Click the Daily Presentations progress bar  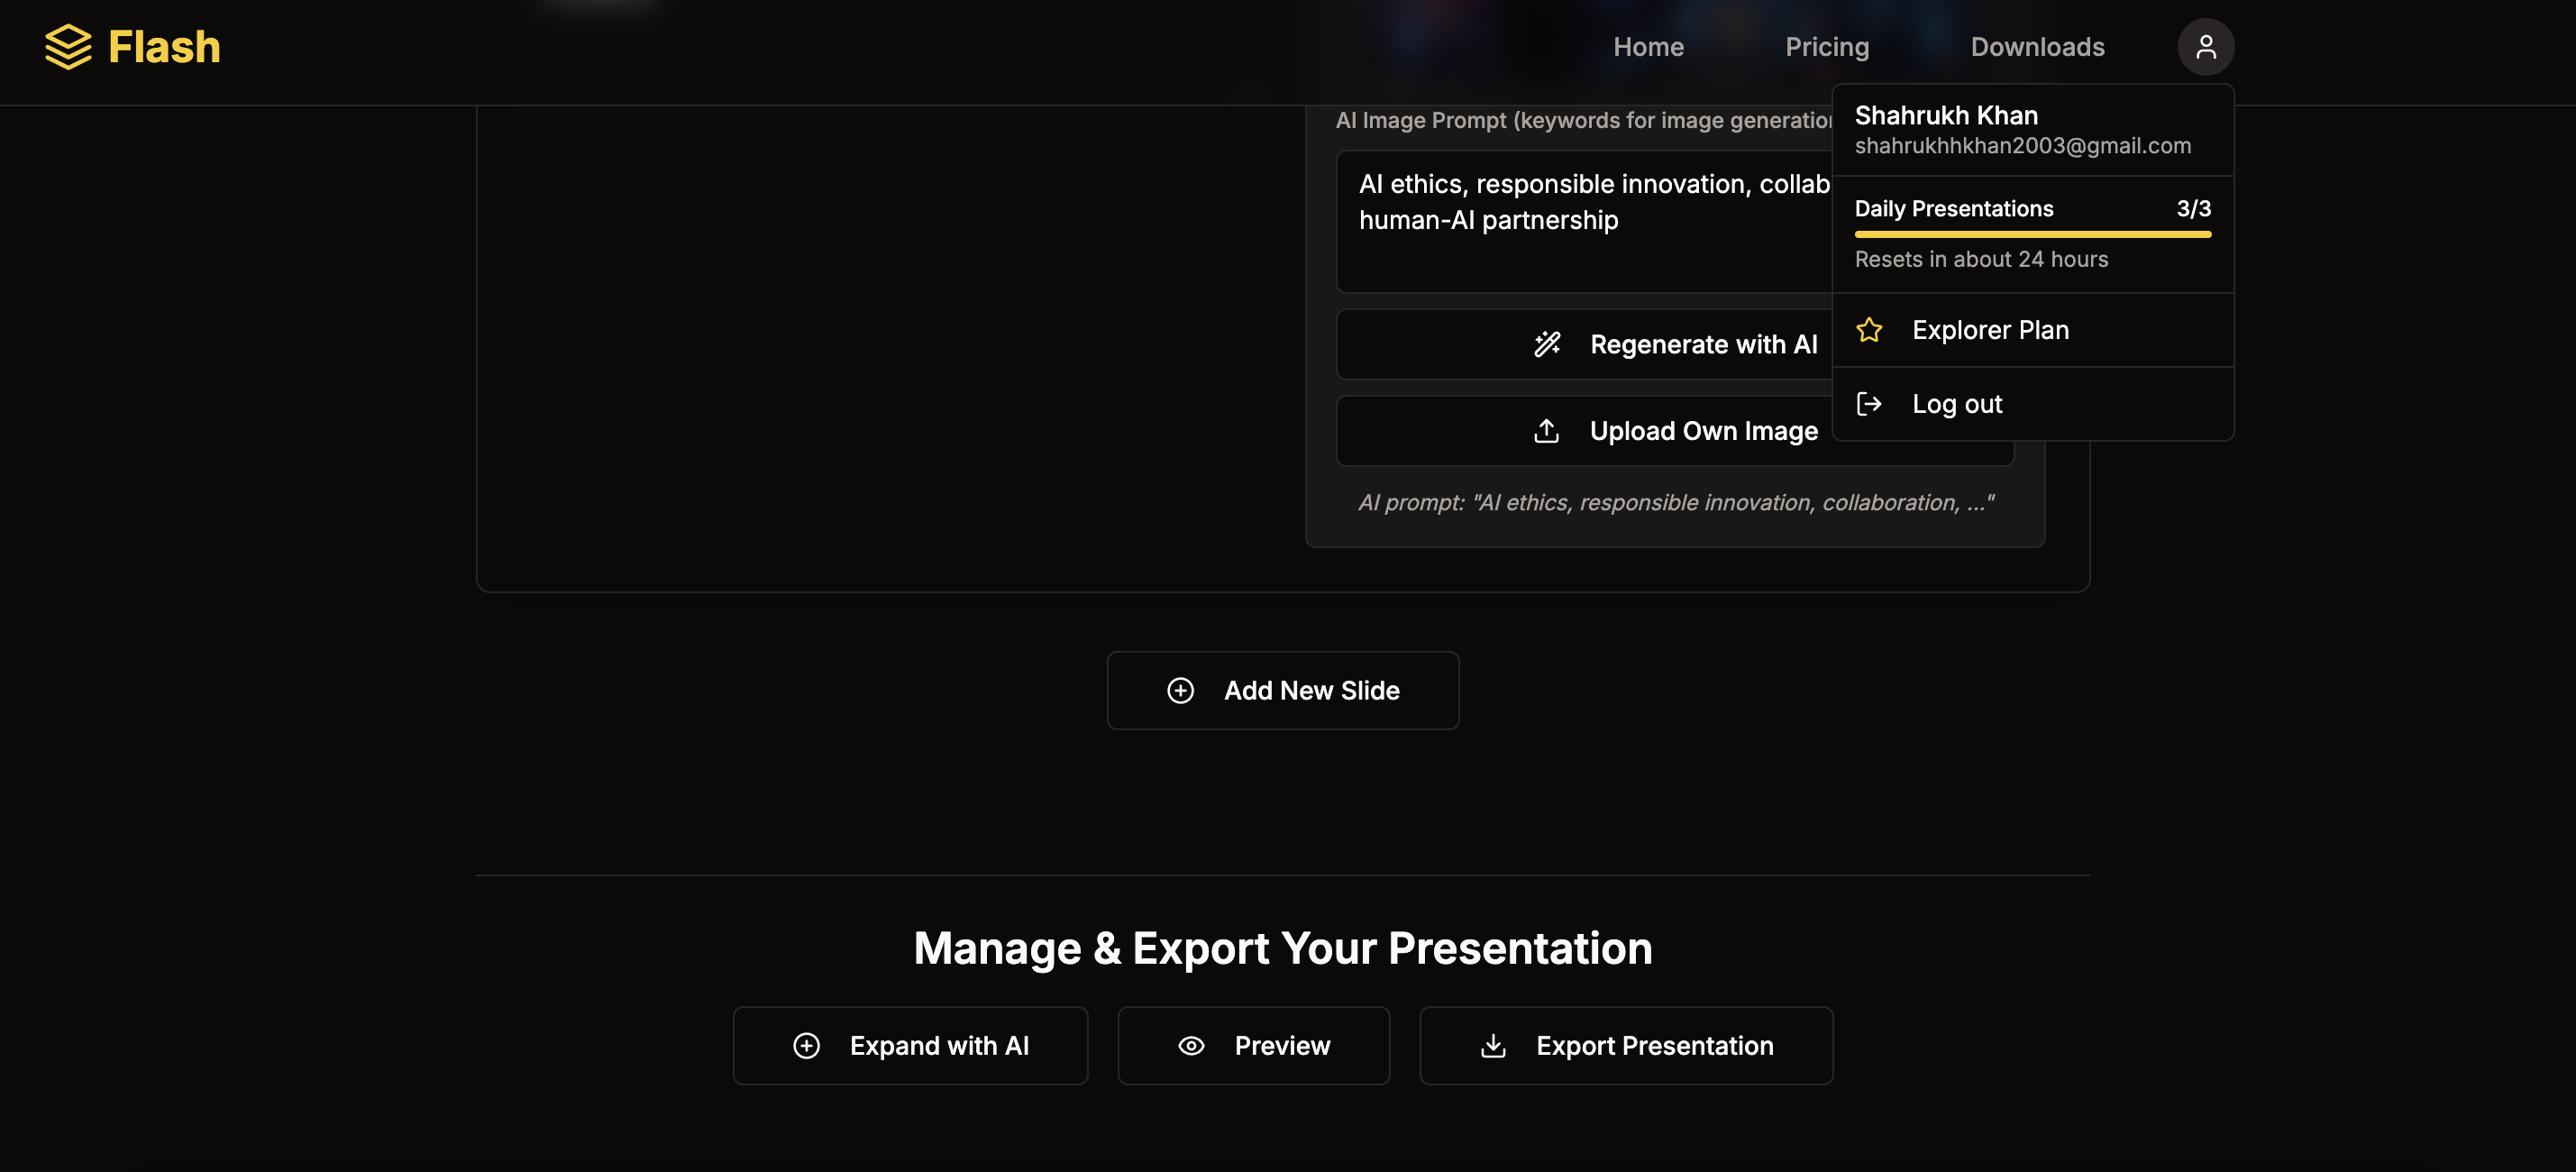2032,235
